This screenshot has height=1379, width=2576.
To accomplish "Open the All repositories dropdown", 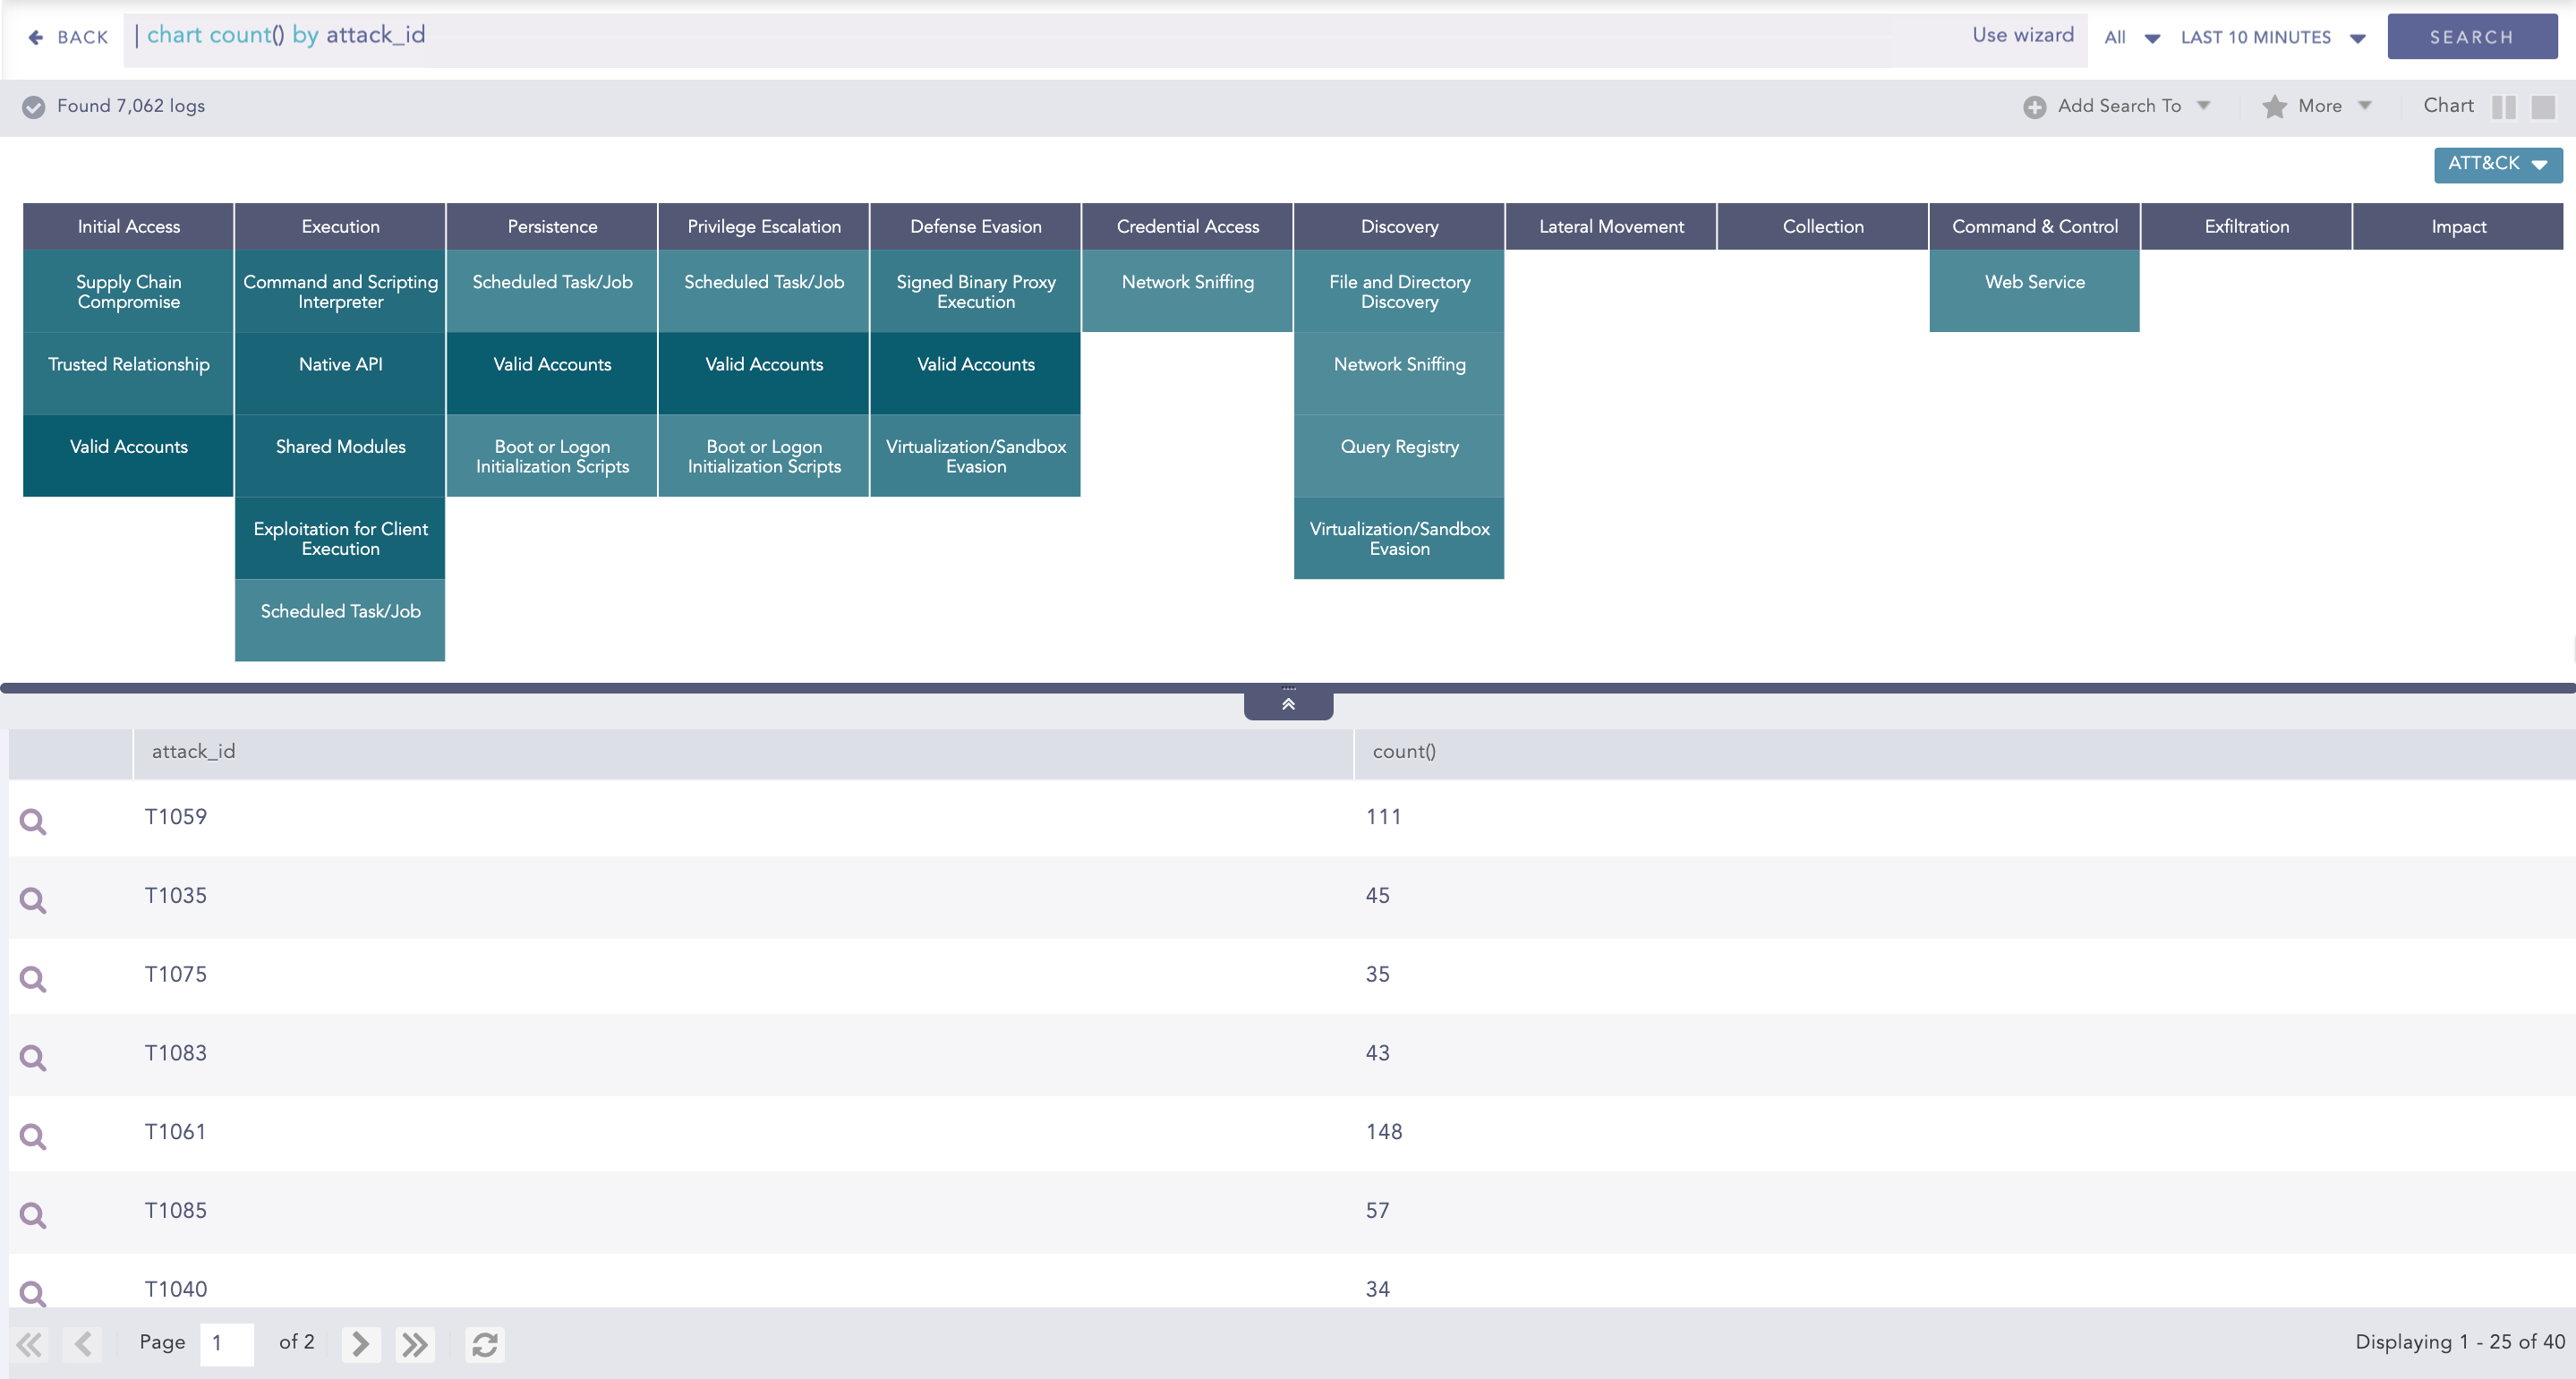I will (x=2131, y=37).
